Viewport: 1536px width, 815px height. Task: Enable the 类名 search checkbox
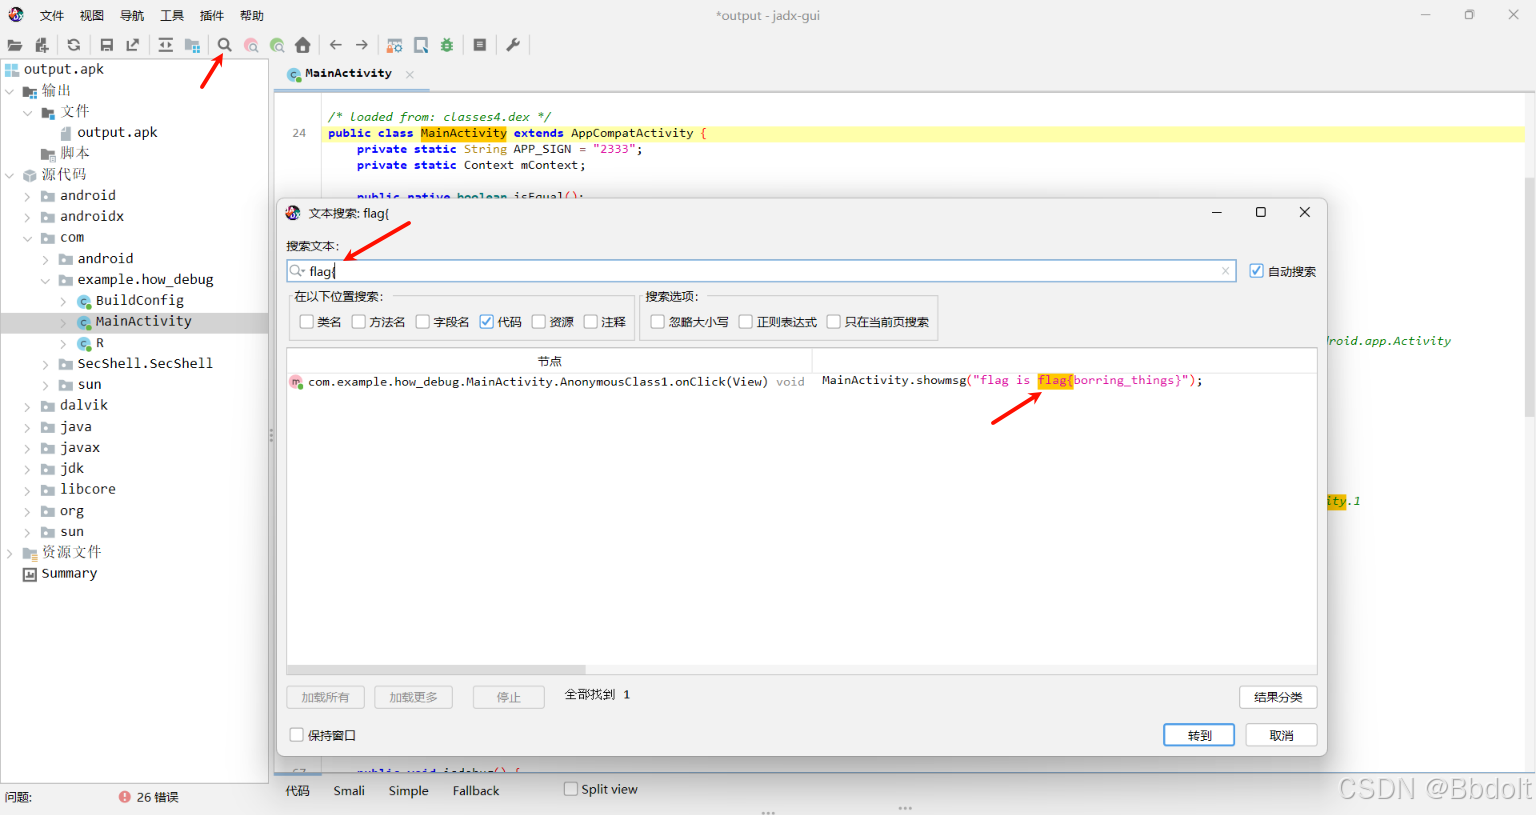307,322
